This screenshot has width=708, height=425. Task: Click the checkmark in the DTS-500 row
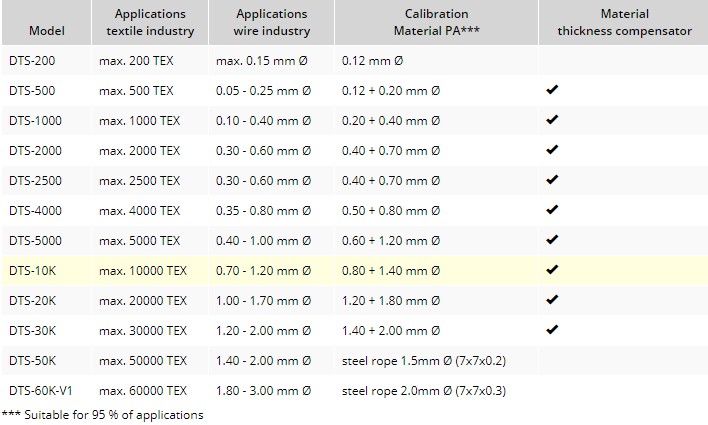(x=551, y=91)
